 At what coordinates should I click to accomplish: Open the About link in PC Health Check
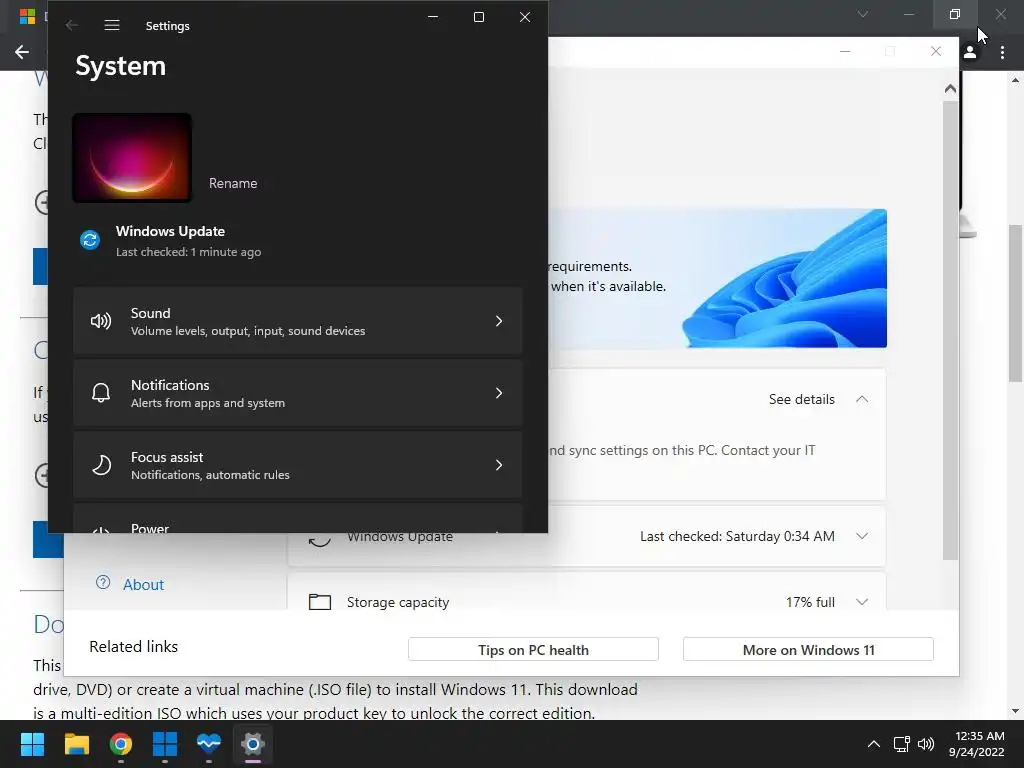(x=144, y=584)
